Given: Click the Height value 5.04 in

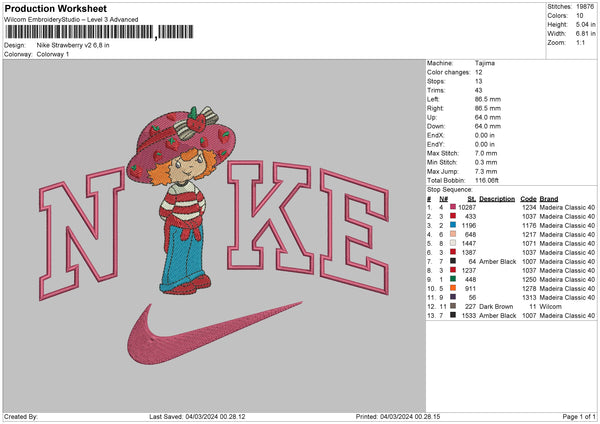Looking at the screenshot, I should click(x=585, y=24).
